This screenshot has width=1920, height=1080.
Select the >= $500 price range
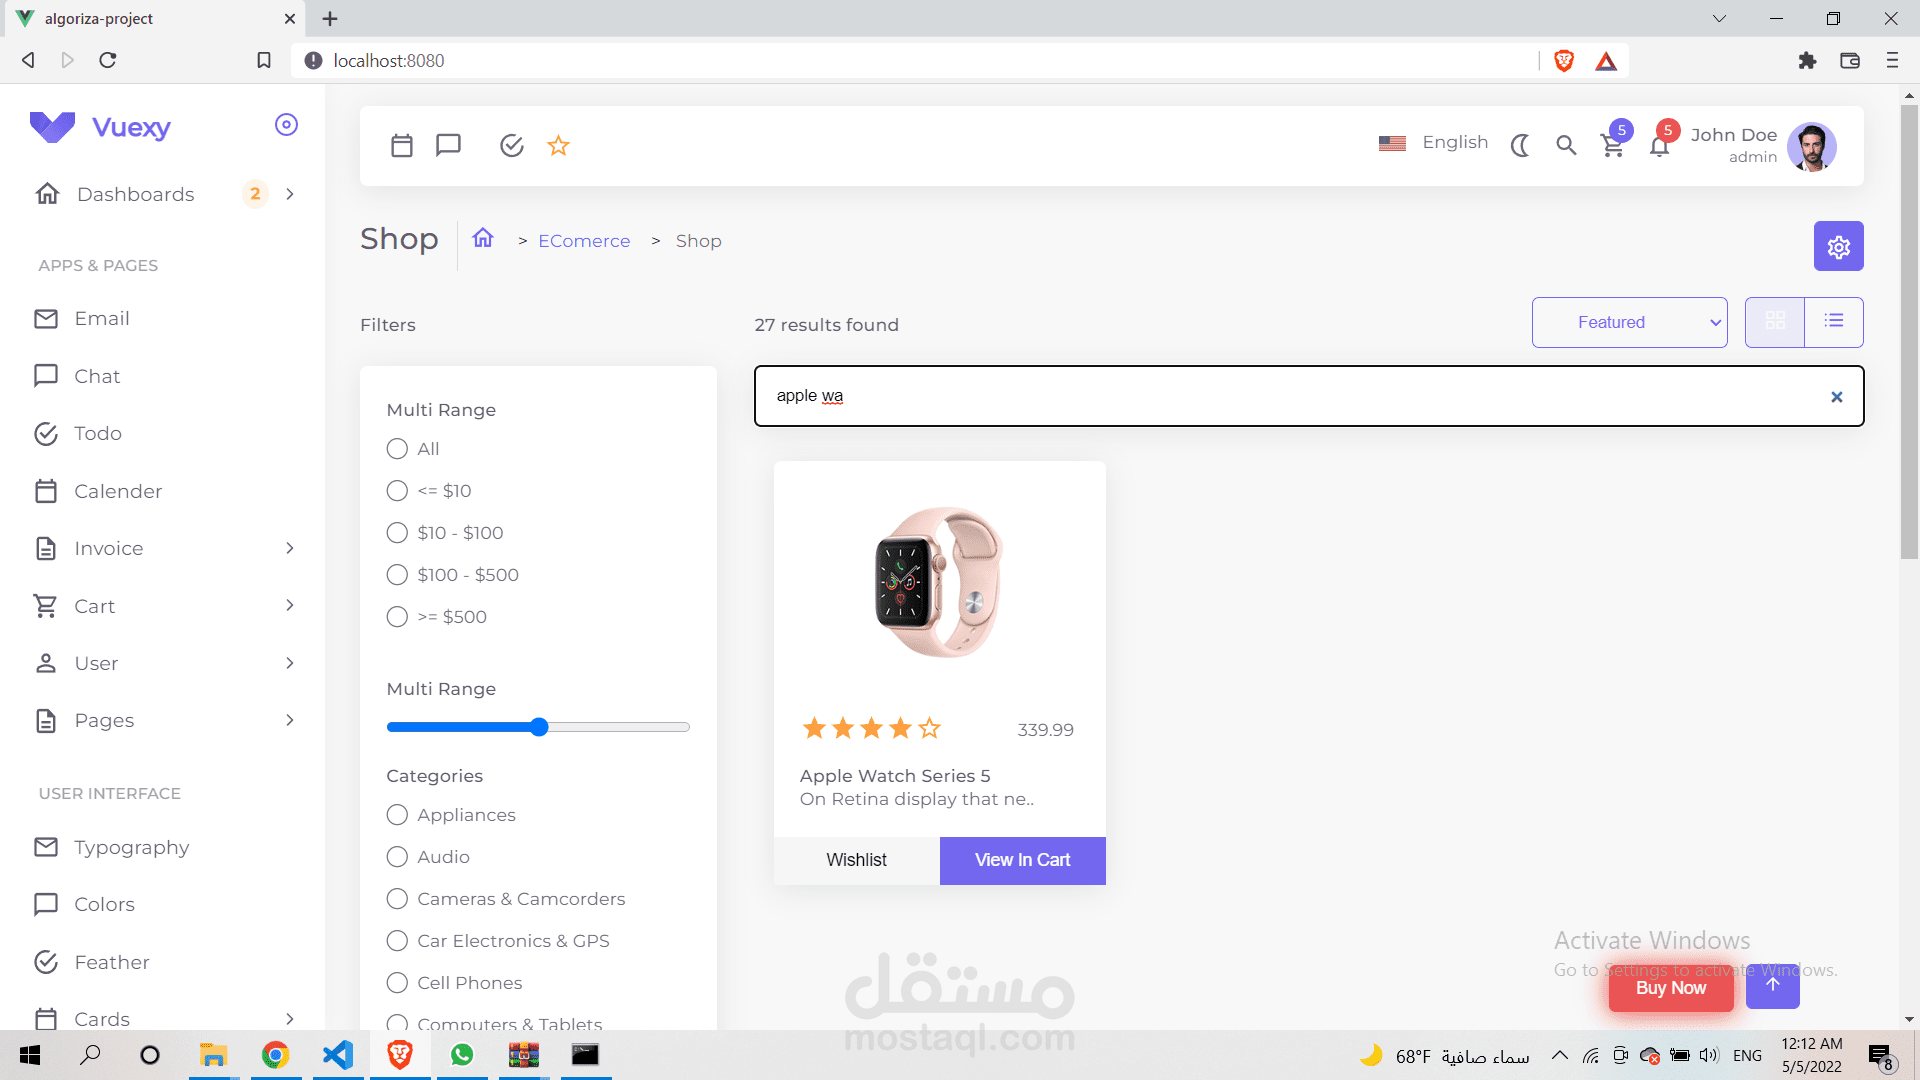[397, 617]
